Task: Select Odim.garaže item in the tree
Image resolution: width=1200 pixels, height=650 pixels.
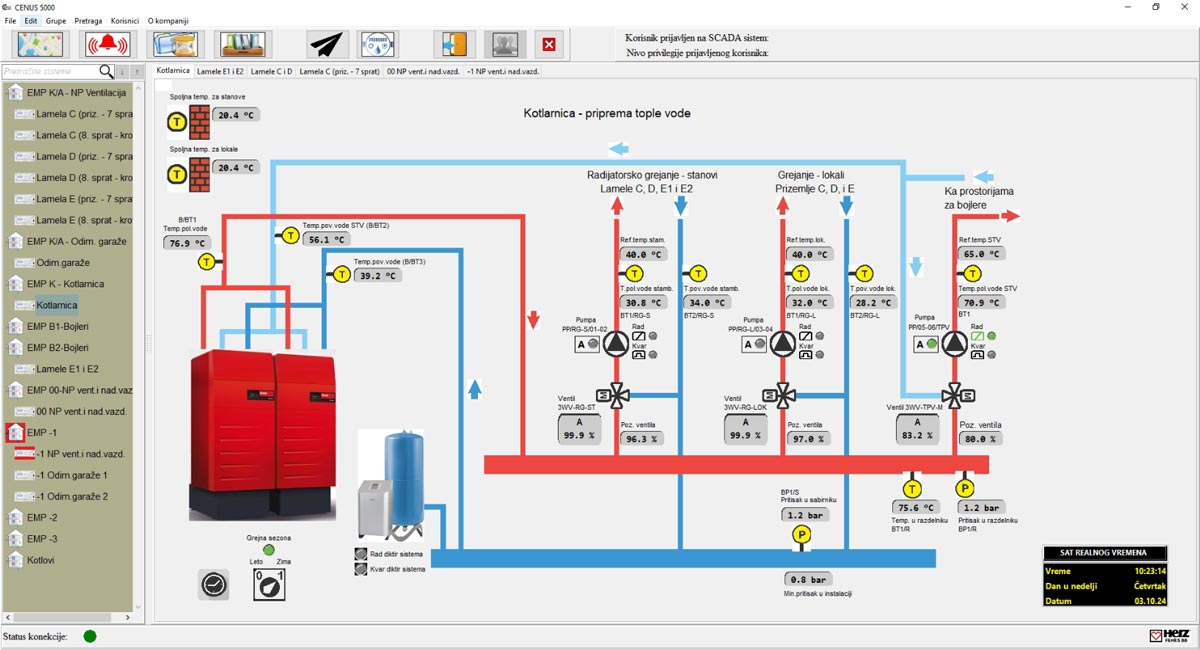Action: coord(63,262)
